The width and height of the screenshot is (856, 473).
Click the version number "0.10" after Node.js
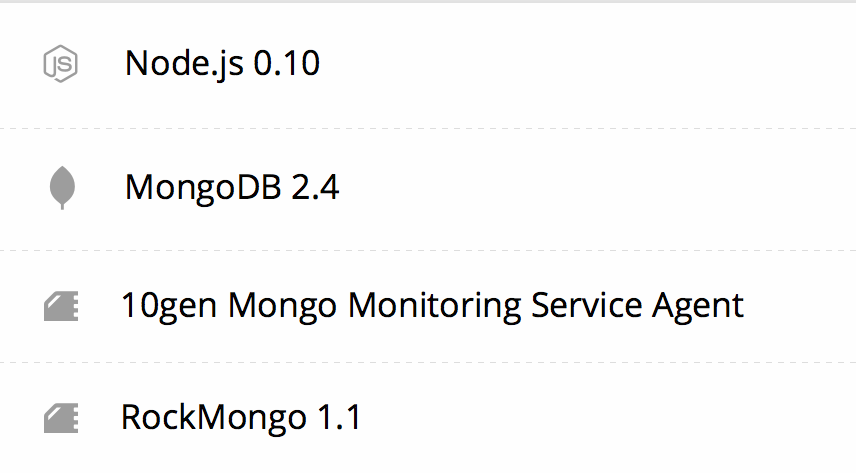point(287,64)
